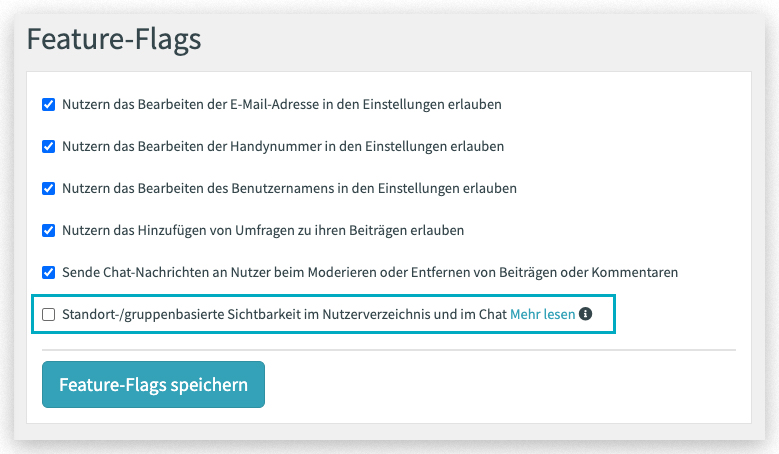
Task: Enable Standort-/gruppenbasierte Sichtbarkeit checkbox
Action: (x=49, y=314)
